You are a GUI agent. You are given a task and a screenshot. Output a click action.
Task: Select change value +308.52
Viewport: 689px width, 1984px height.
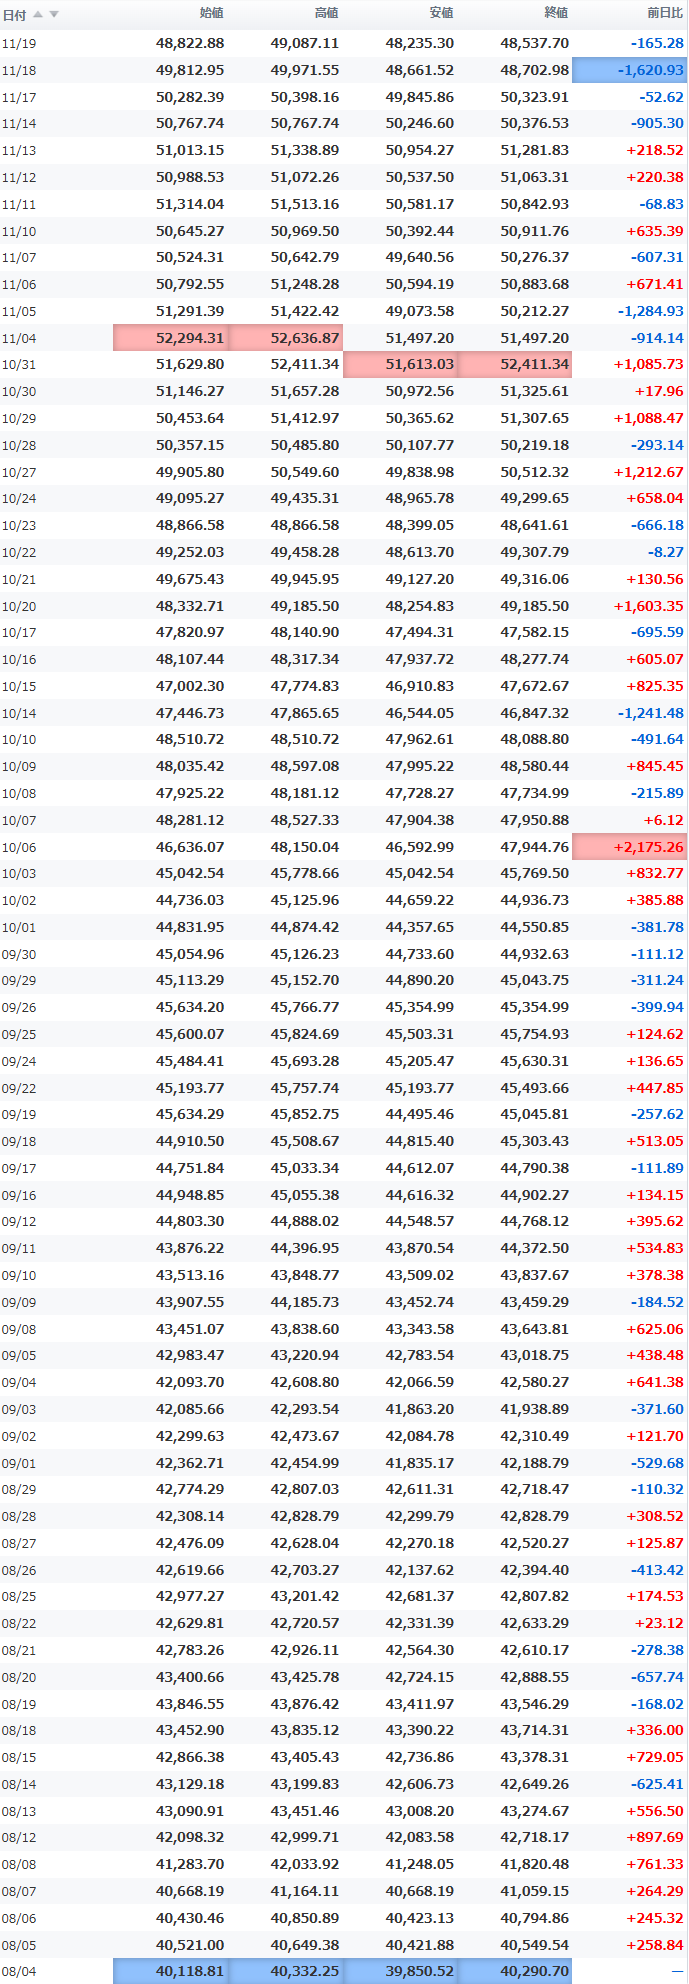coord(655,1516)
